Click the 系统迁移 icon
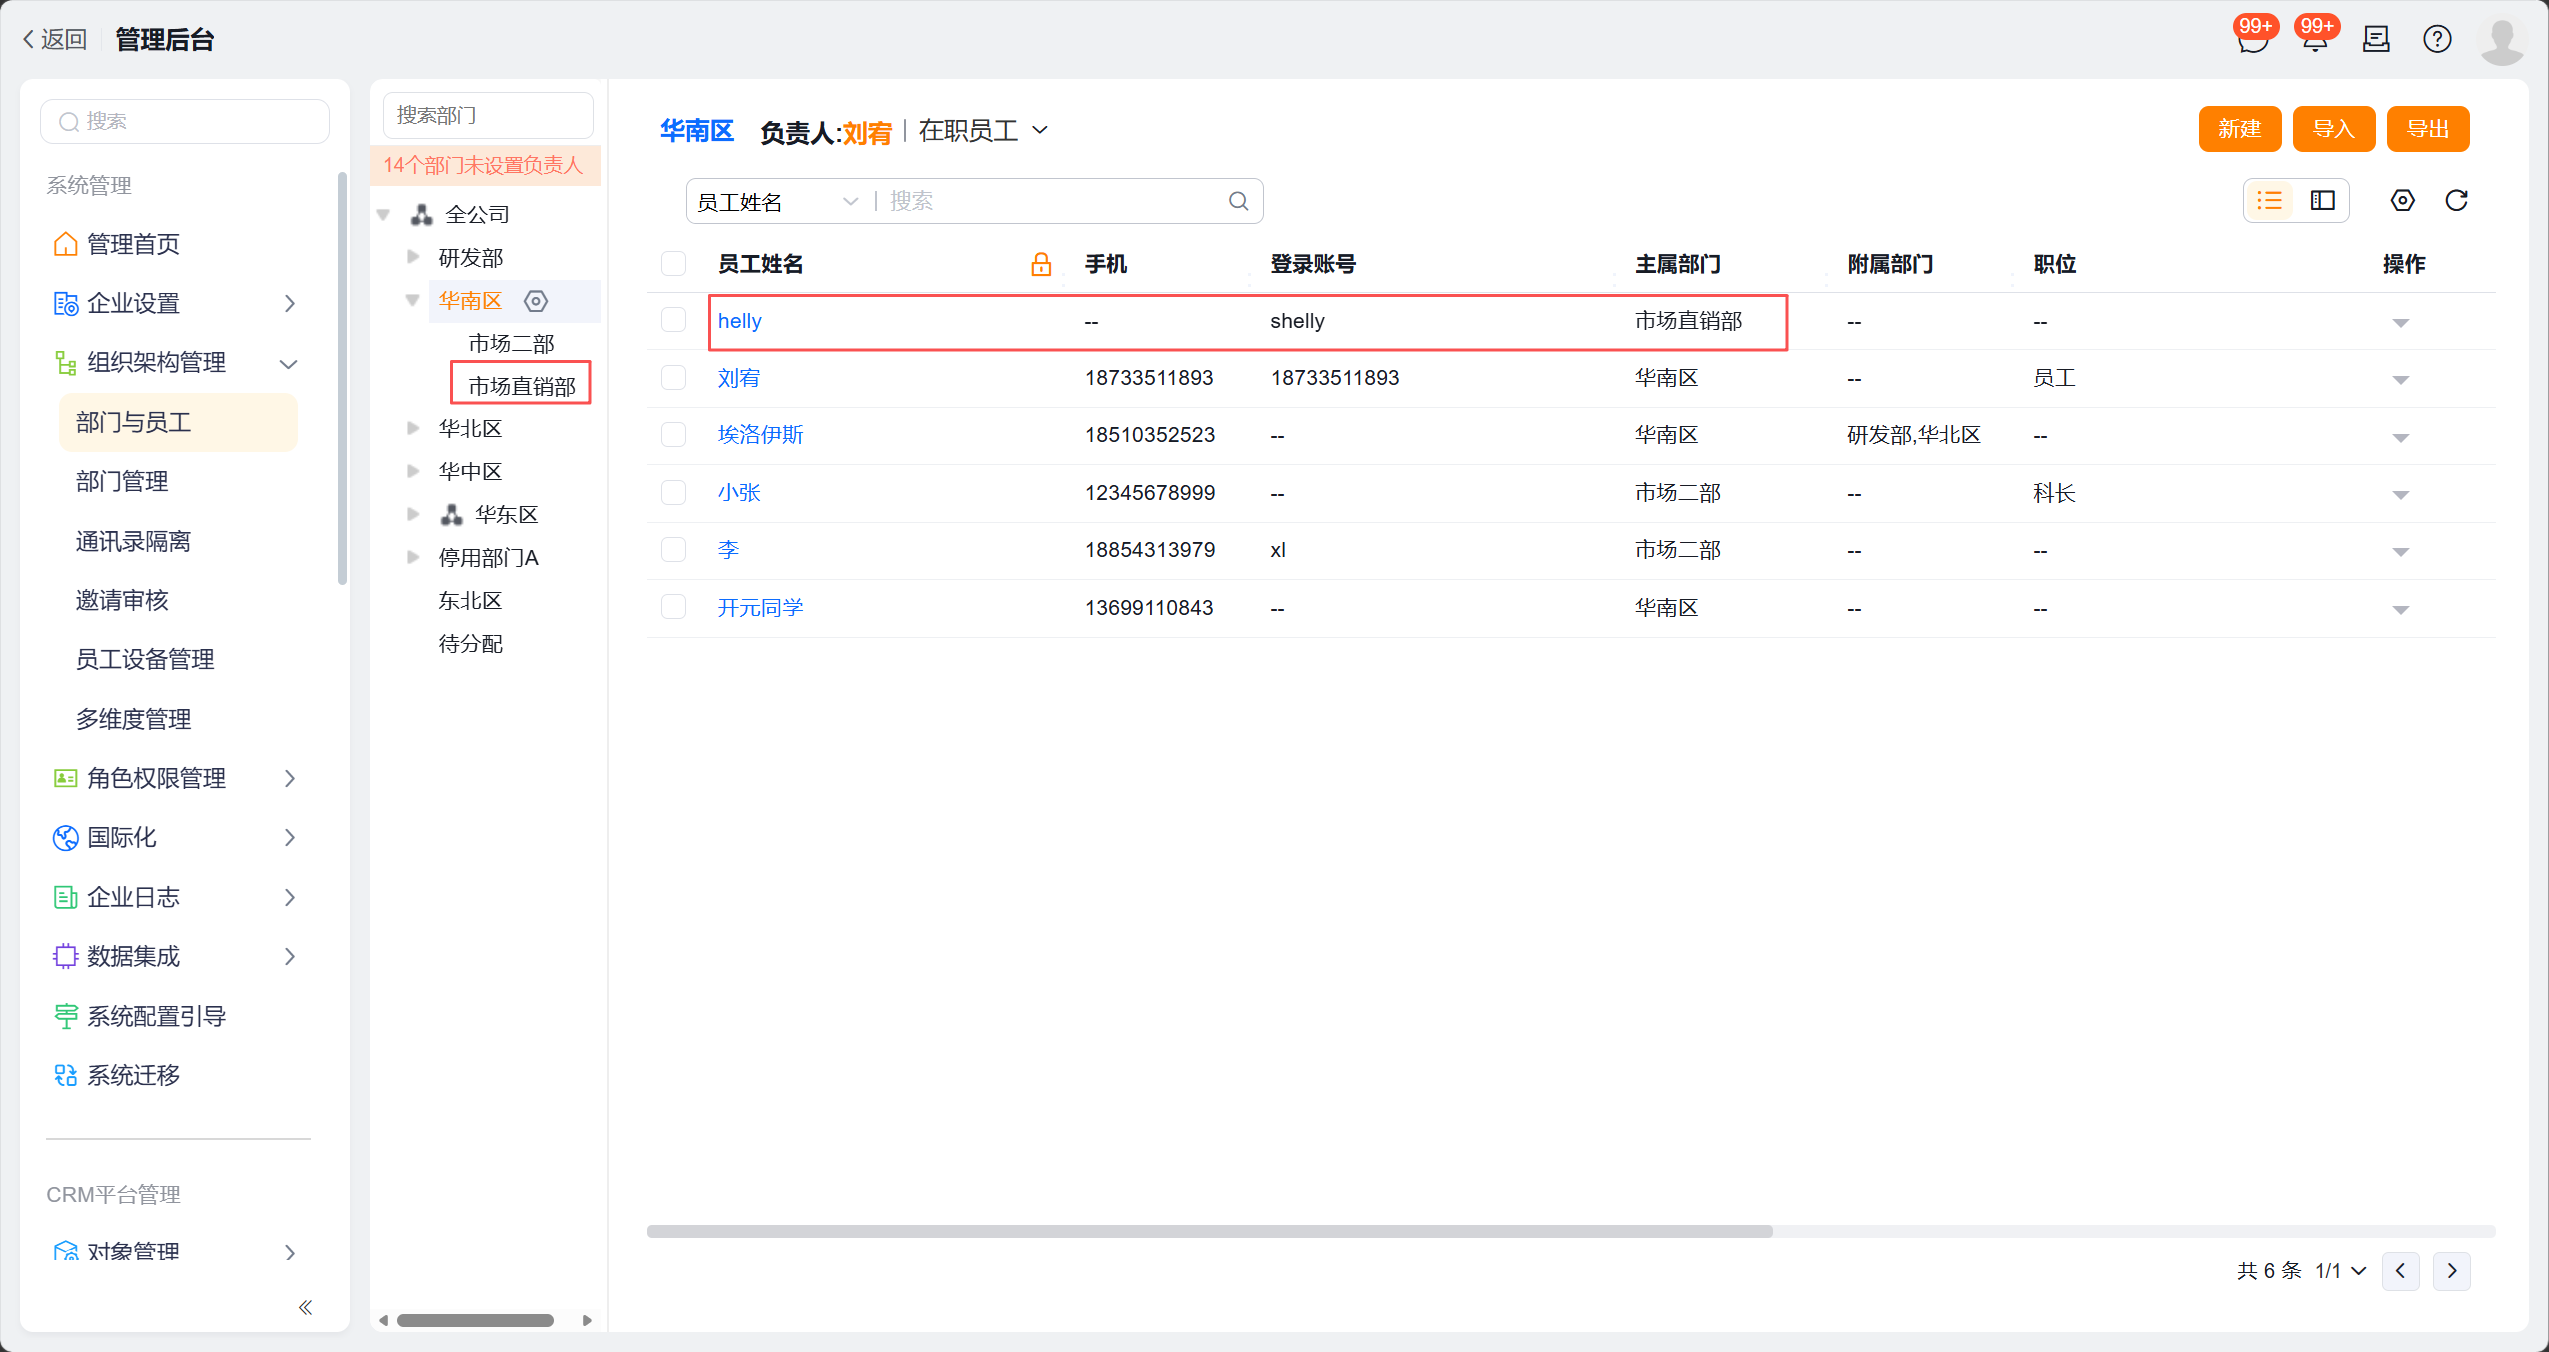Viewport: 2549px width, 1352px height. point(65,1075)
